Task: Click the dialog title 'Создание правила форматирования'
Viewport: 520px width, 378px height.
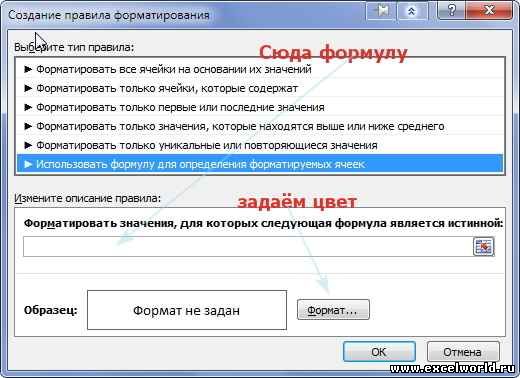Action: tap(109, 15)
